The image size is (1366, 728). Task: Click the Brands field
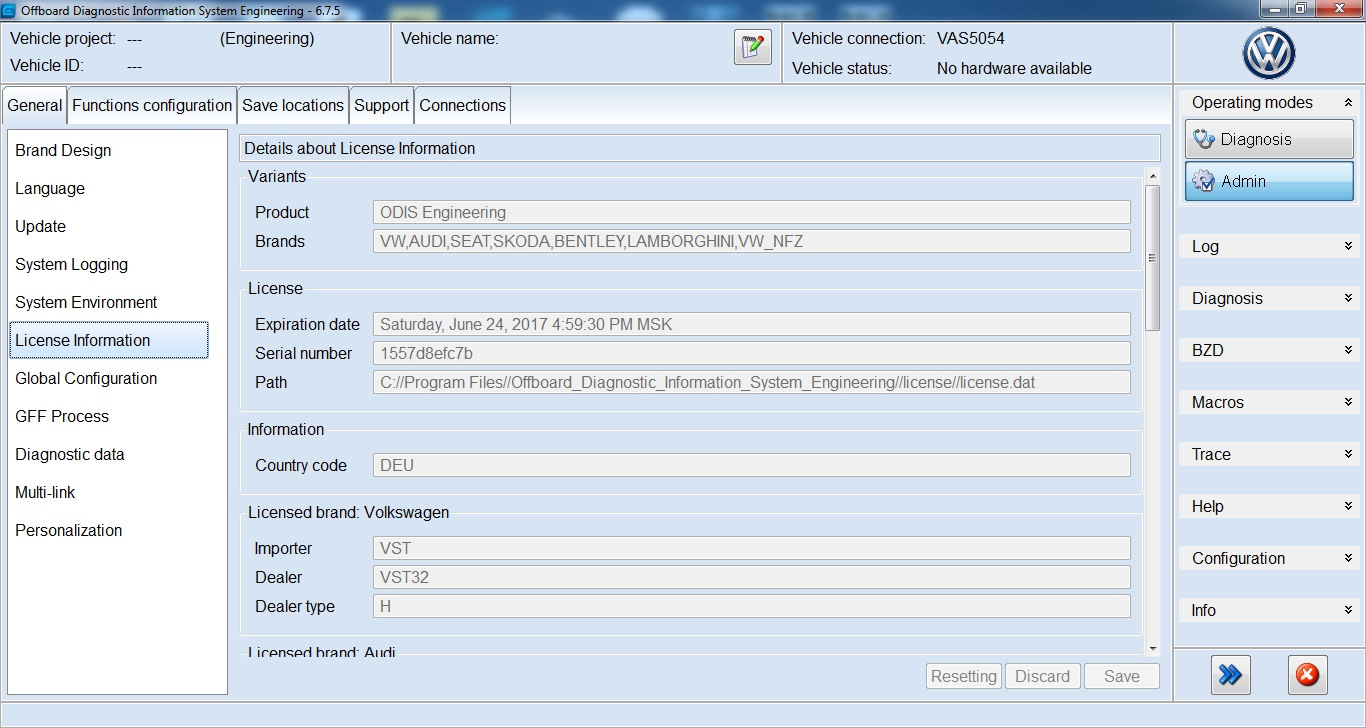pos(752,241)
